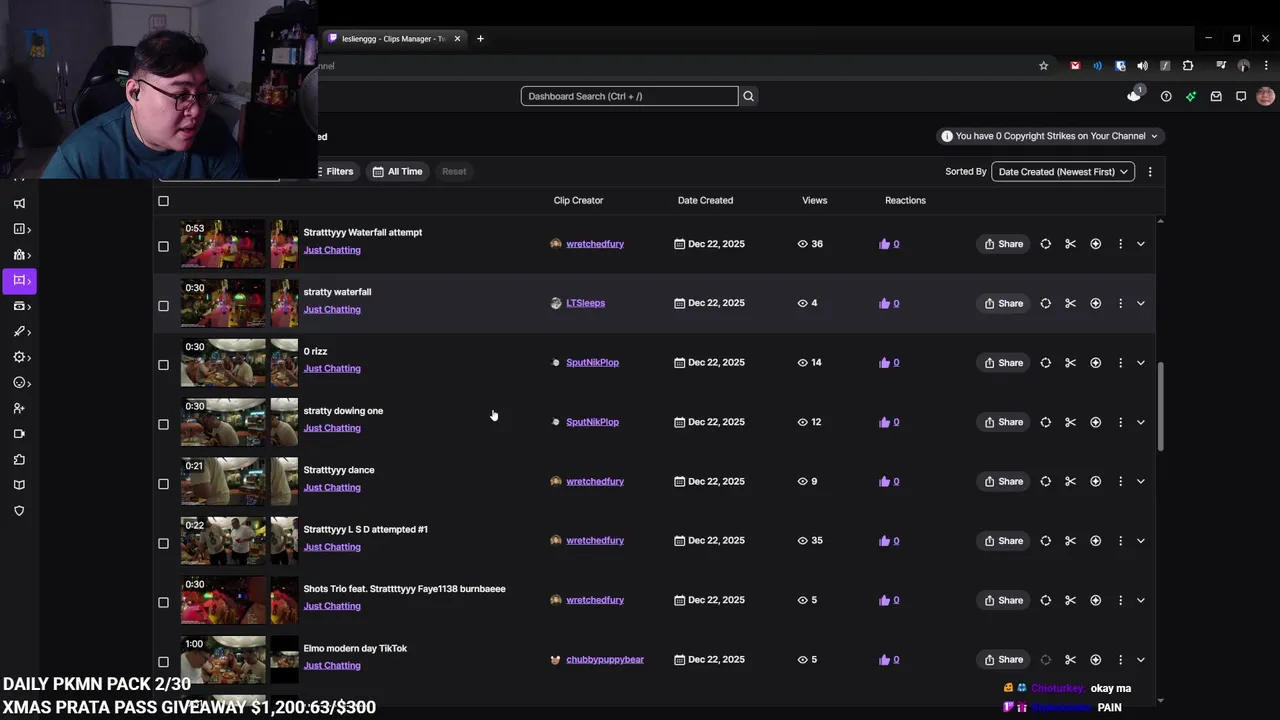
Task: Open the Content sidebar clips icon
Action: [x=19, y=281]
